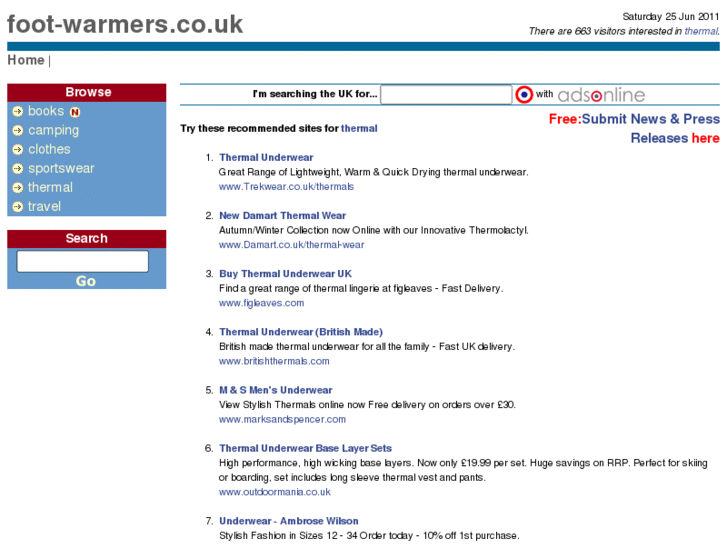Visit www.britishthermals.com link
This screenshot has width=727, height=545.
tap(274, 361)
